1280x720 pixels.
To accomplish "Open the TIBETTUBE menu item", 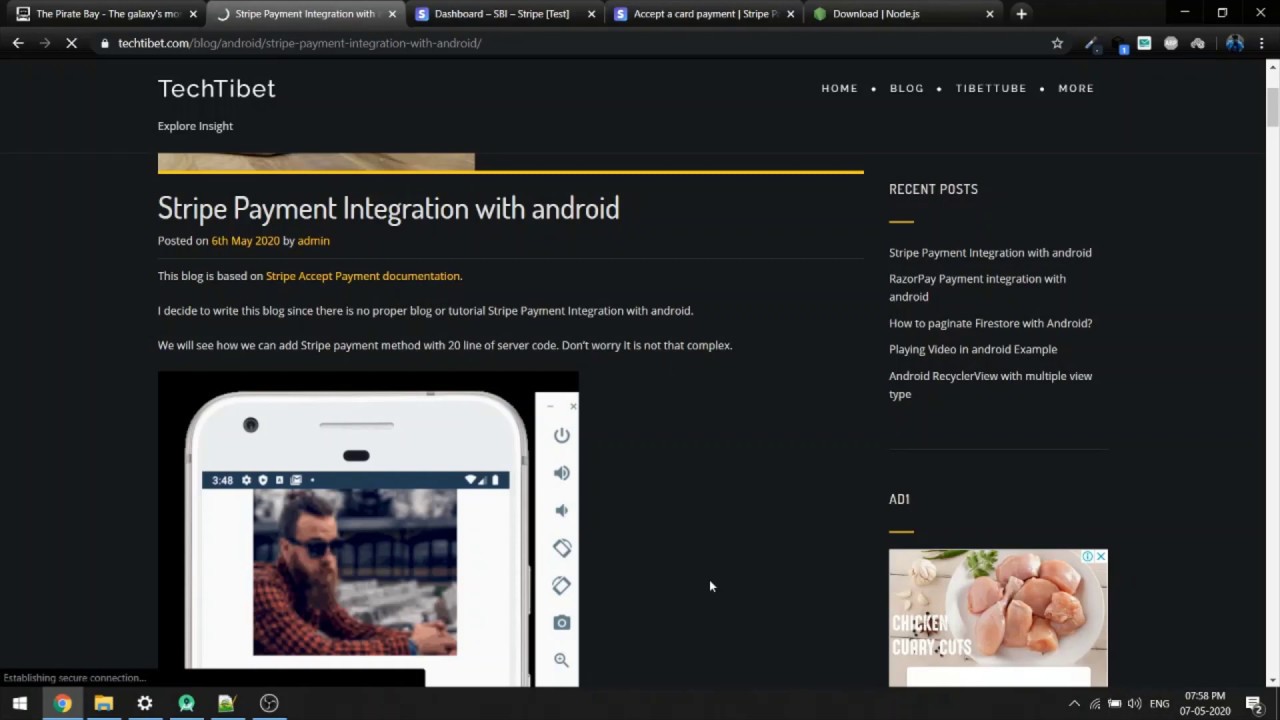I will pos(991,88).
